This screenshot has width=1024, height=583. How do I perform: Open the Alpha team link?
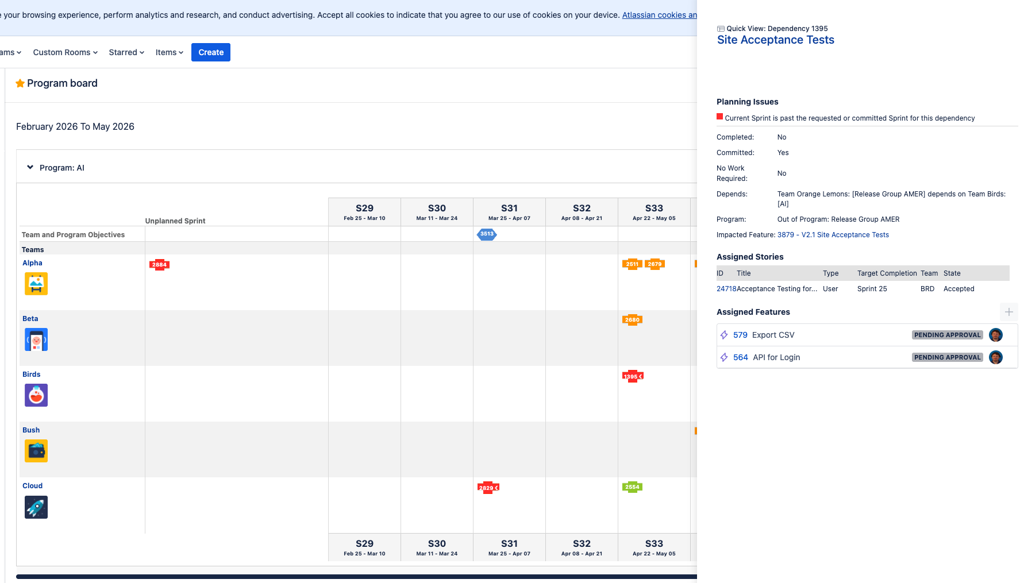click(32, 263)
